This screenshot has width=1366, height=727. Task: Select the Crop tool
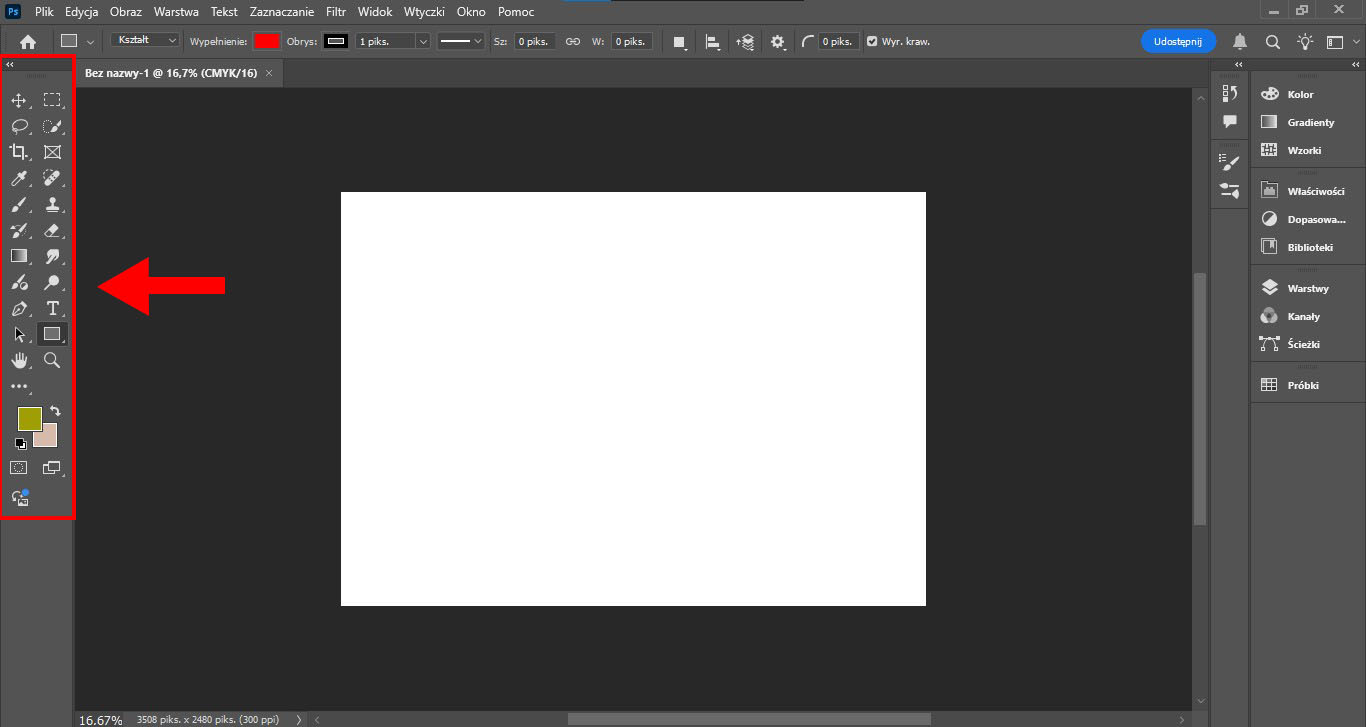(19, 152)
